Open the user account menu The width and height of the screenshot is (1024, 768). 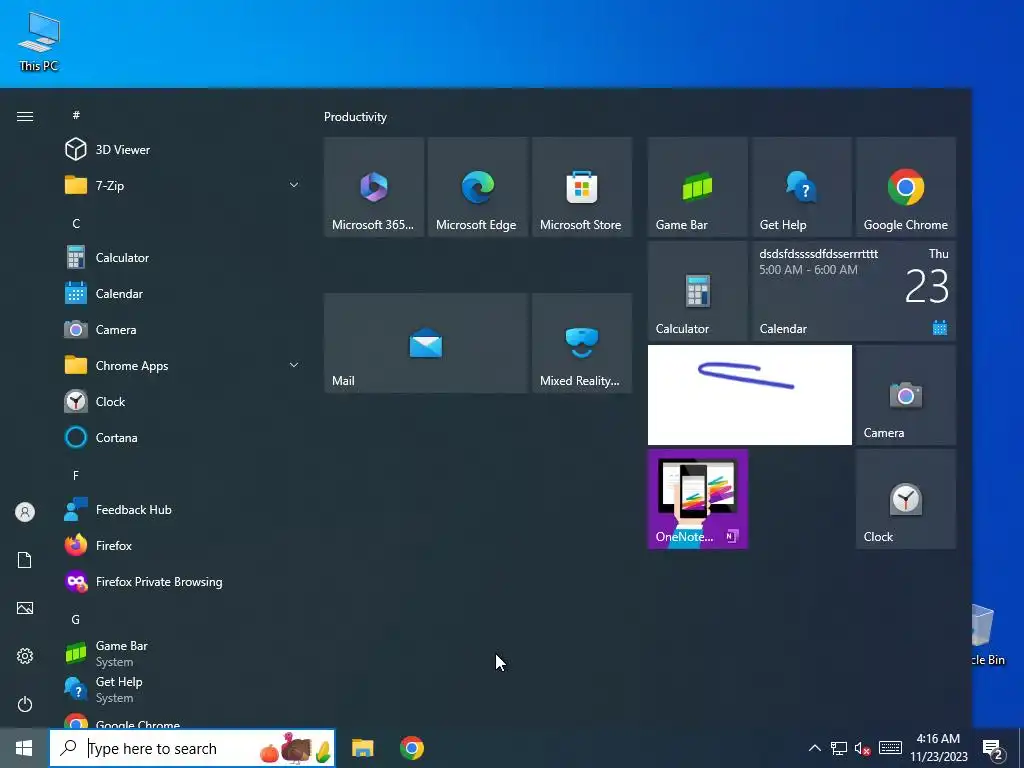(25, 512)
